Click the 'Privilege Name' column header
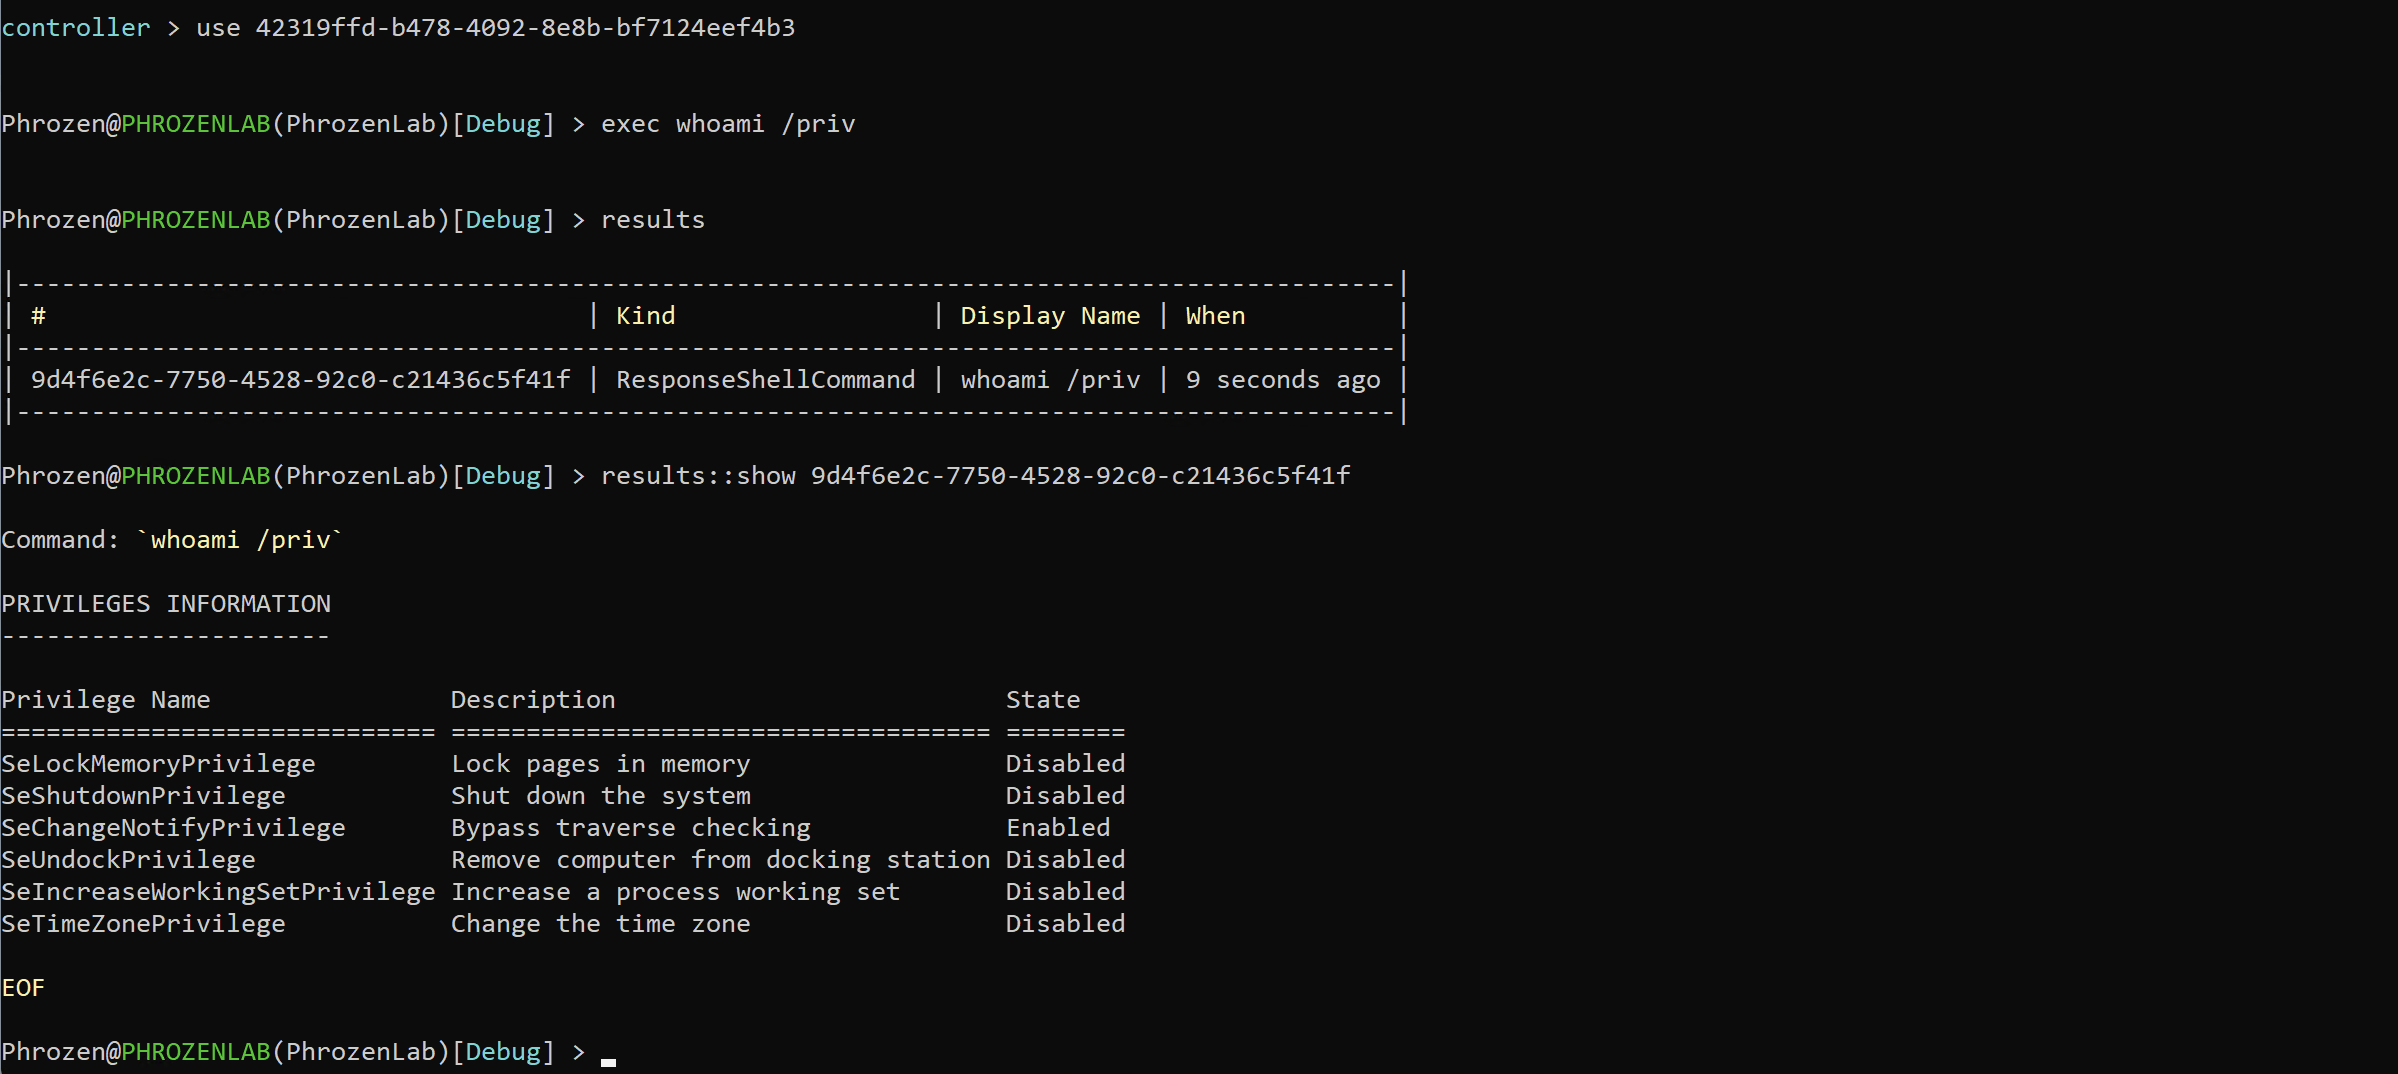This screenshot has width=2398, height=1074. coord(106,700)
